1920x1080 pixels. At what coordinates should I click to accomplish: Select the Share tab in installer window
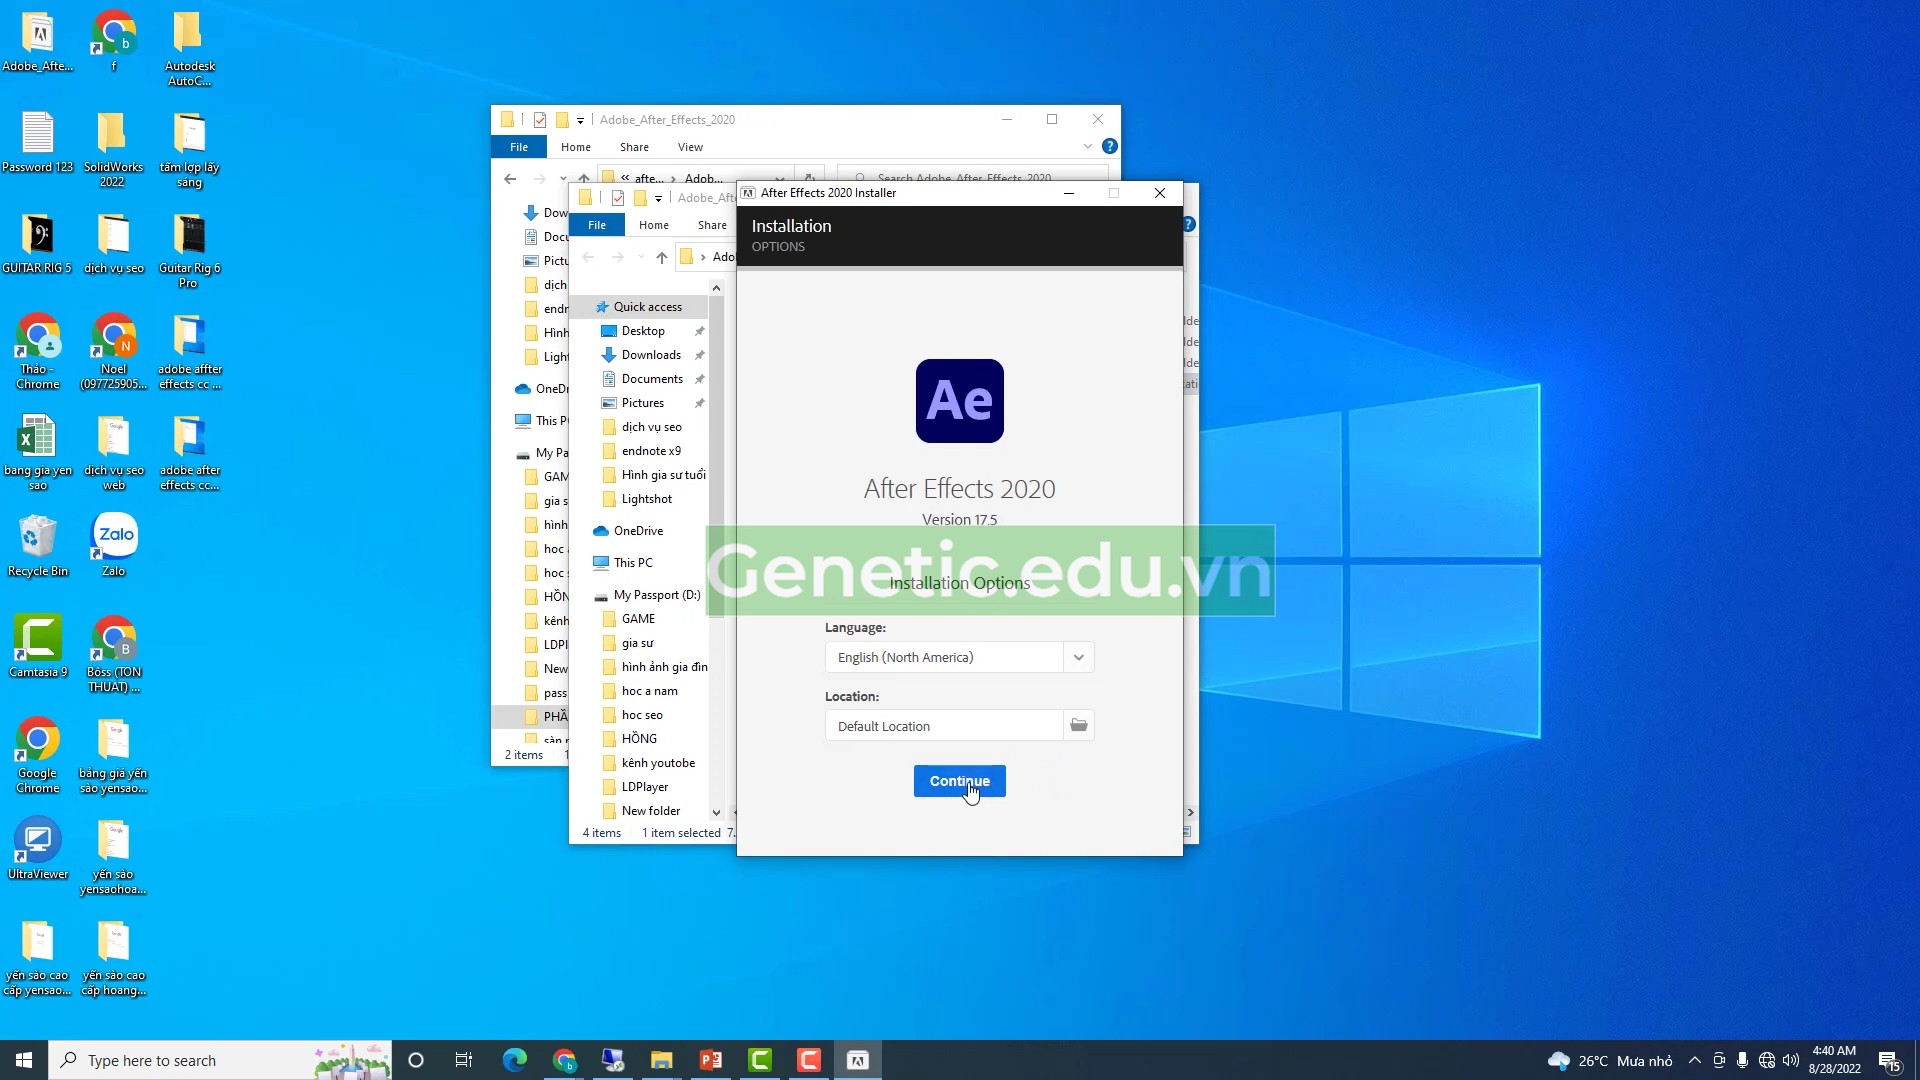tap(712, 224)
